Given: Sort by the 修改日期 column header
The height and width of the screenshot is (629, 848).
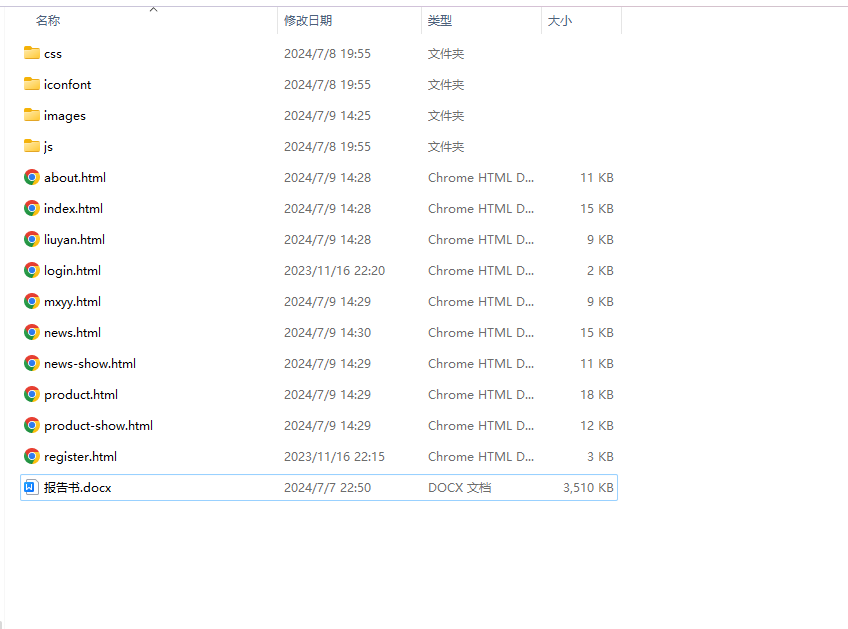Looking at the screenshot, I should 308,21.
